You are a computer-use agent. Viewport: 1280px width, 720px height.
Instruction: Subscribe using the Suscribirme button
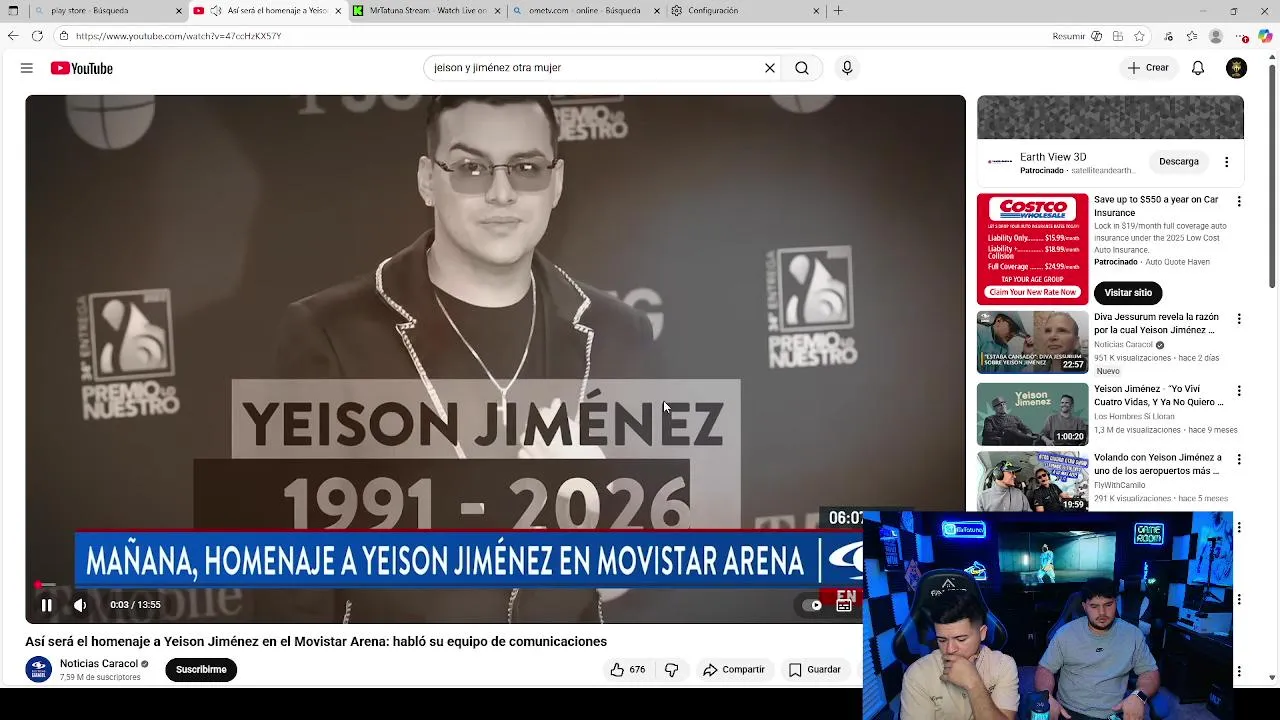click(x=201, y=670)
